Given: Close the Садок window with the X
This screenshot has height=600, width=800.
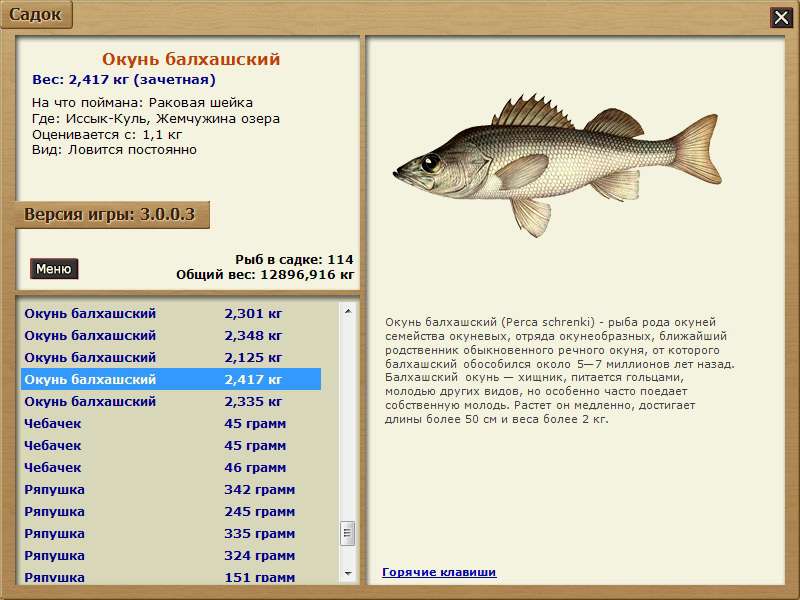Looking at the screenshot, I should 780,17.
